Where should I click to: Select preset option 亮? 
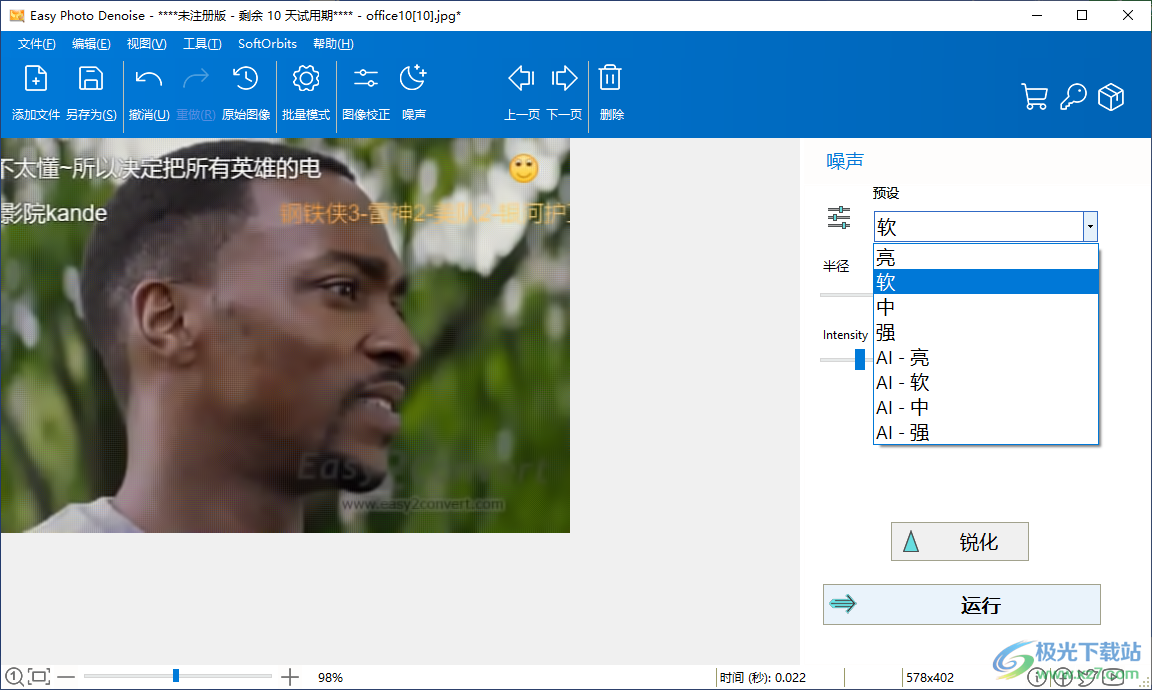985,257
